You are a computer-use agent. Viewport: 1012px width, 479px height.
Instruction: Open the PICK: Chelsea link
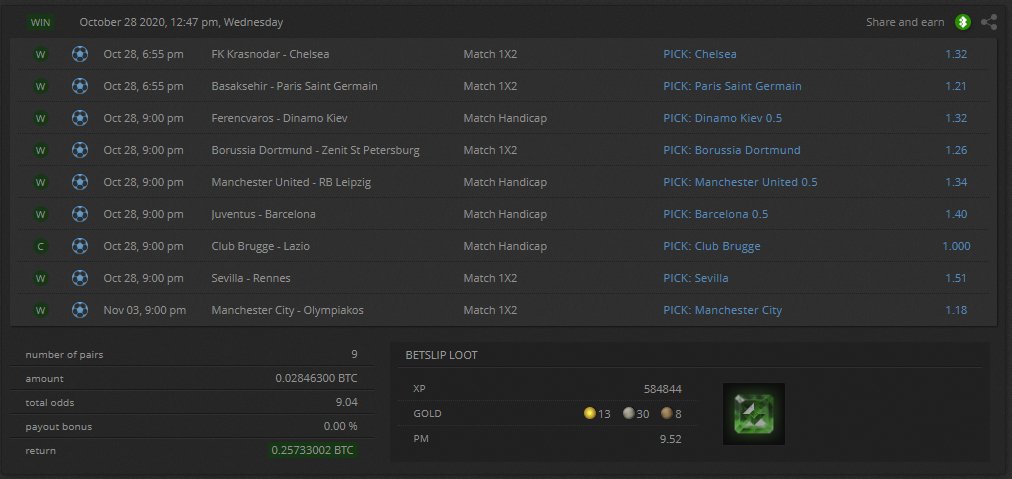point(700,54)
